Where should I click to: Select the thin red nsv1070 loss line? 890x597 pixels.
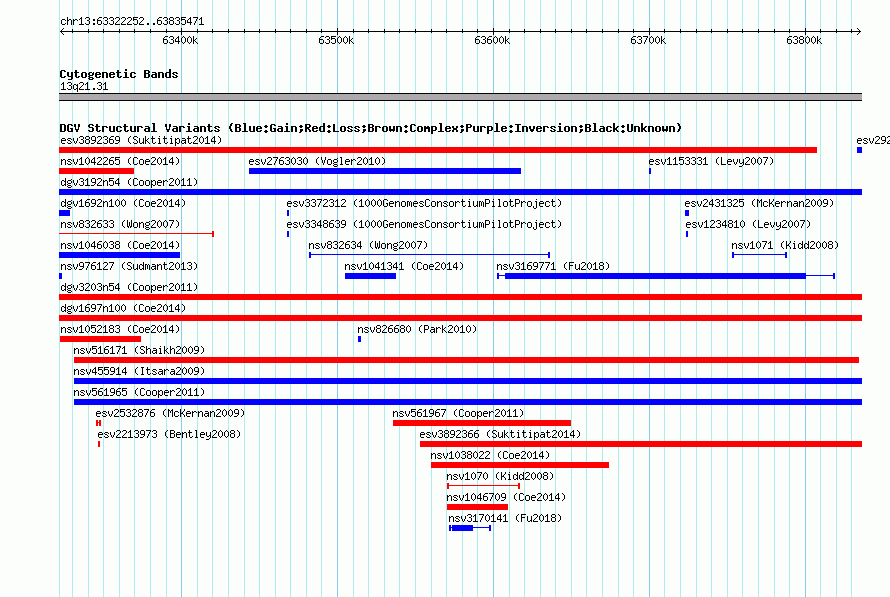click(x=484, y=486)
